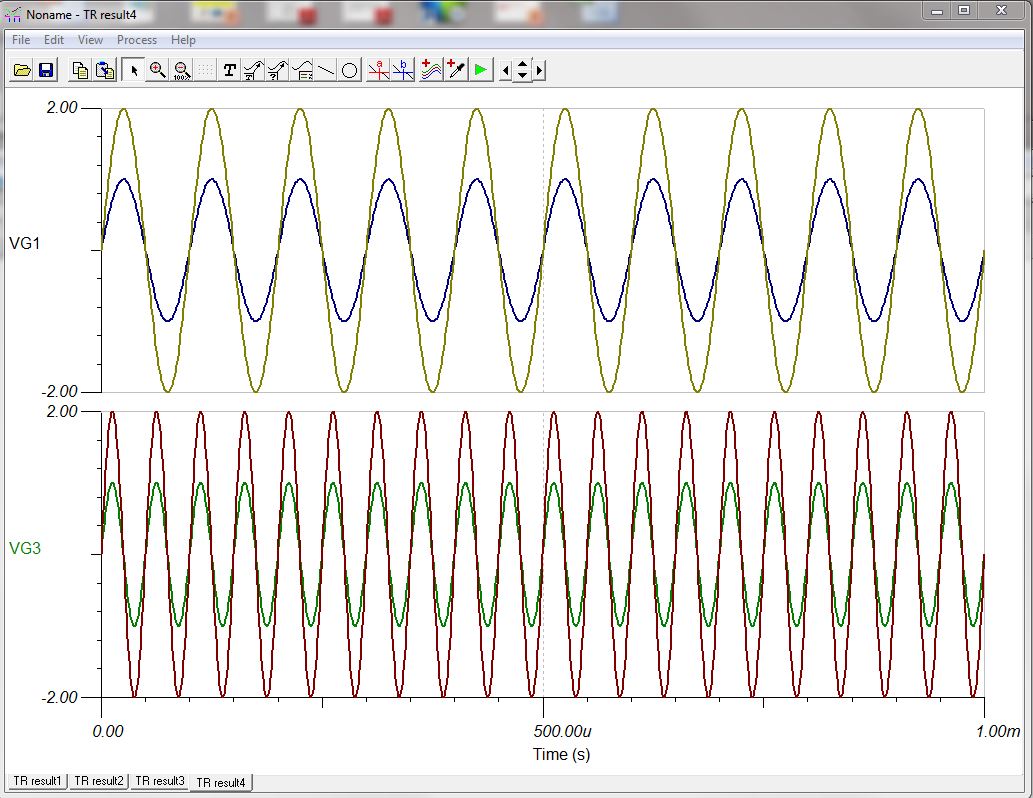The image size is (1033, 798).
Task: Select the VG3 curve label
Action: pos(25,548)
